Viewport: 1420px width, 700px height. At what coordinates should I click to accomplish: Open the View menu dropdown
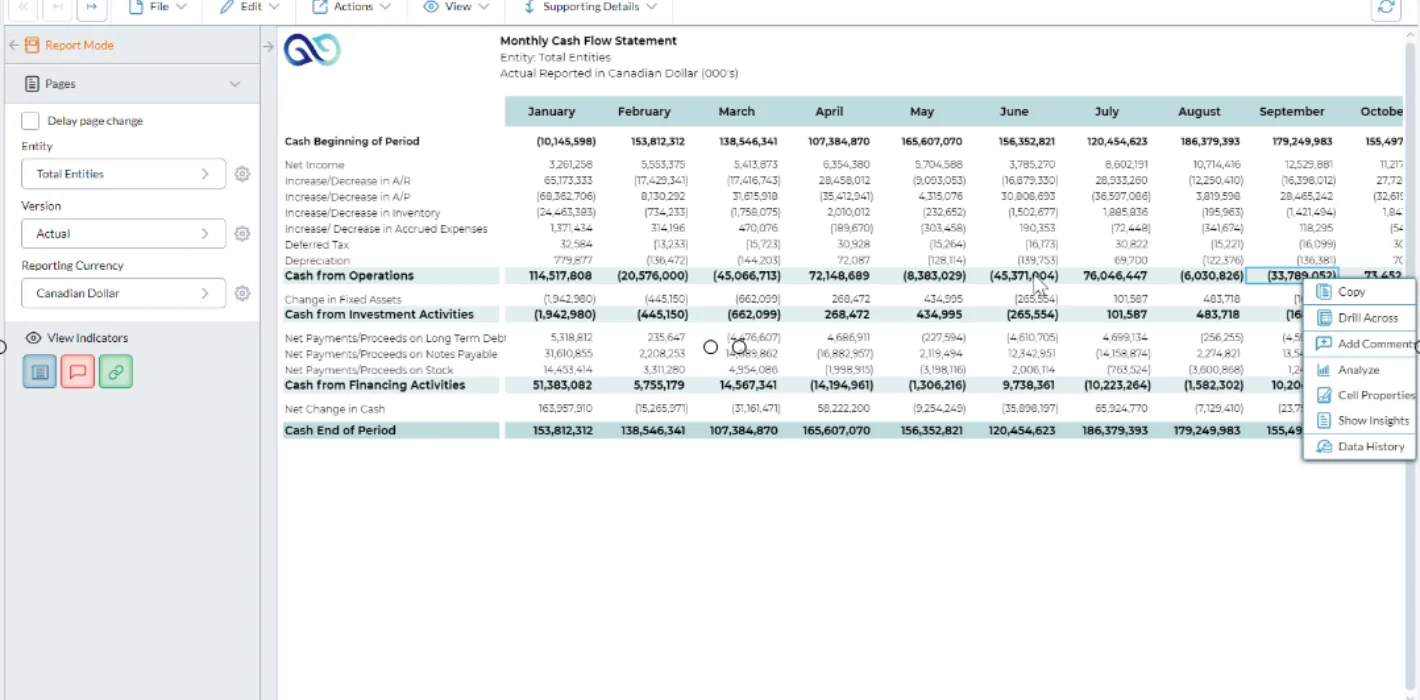point(456,7)
